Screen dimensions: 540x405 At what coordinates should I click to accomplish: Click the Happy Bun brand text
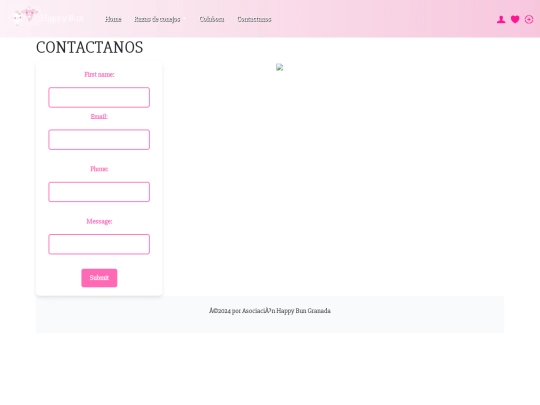[62, 18]
